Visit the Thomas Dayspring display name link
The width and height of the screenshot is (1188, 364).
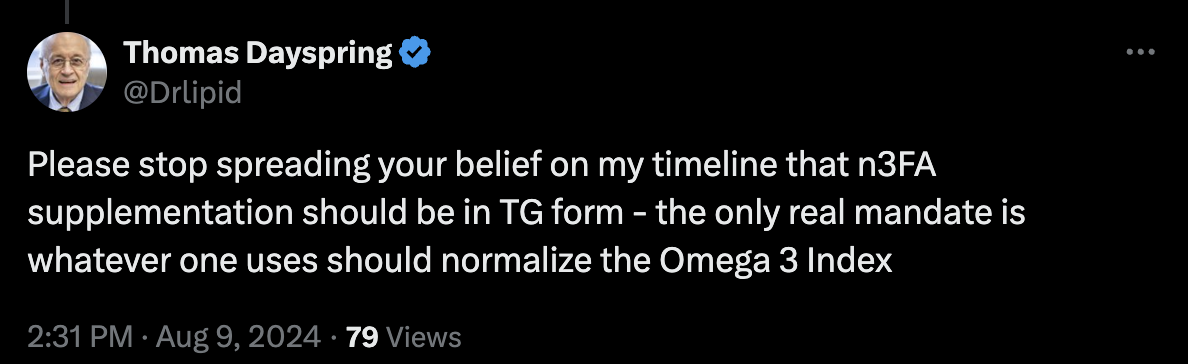click(258, 52)
